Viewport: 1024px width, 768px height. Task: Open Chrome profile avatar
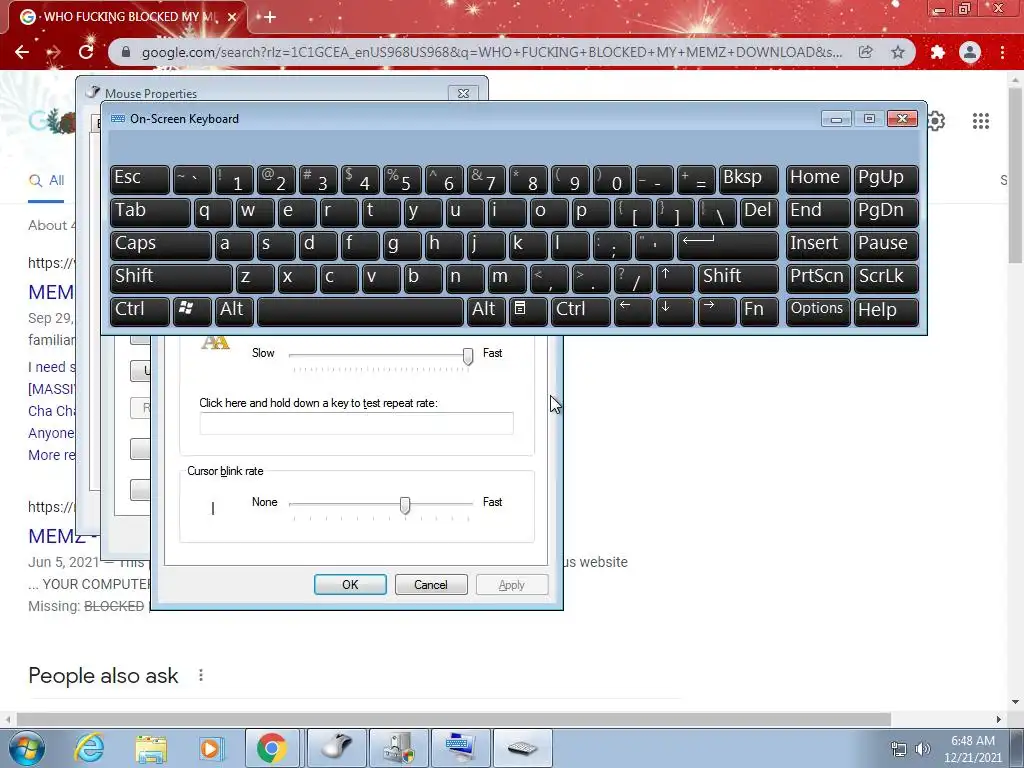click(970, 52)
